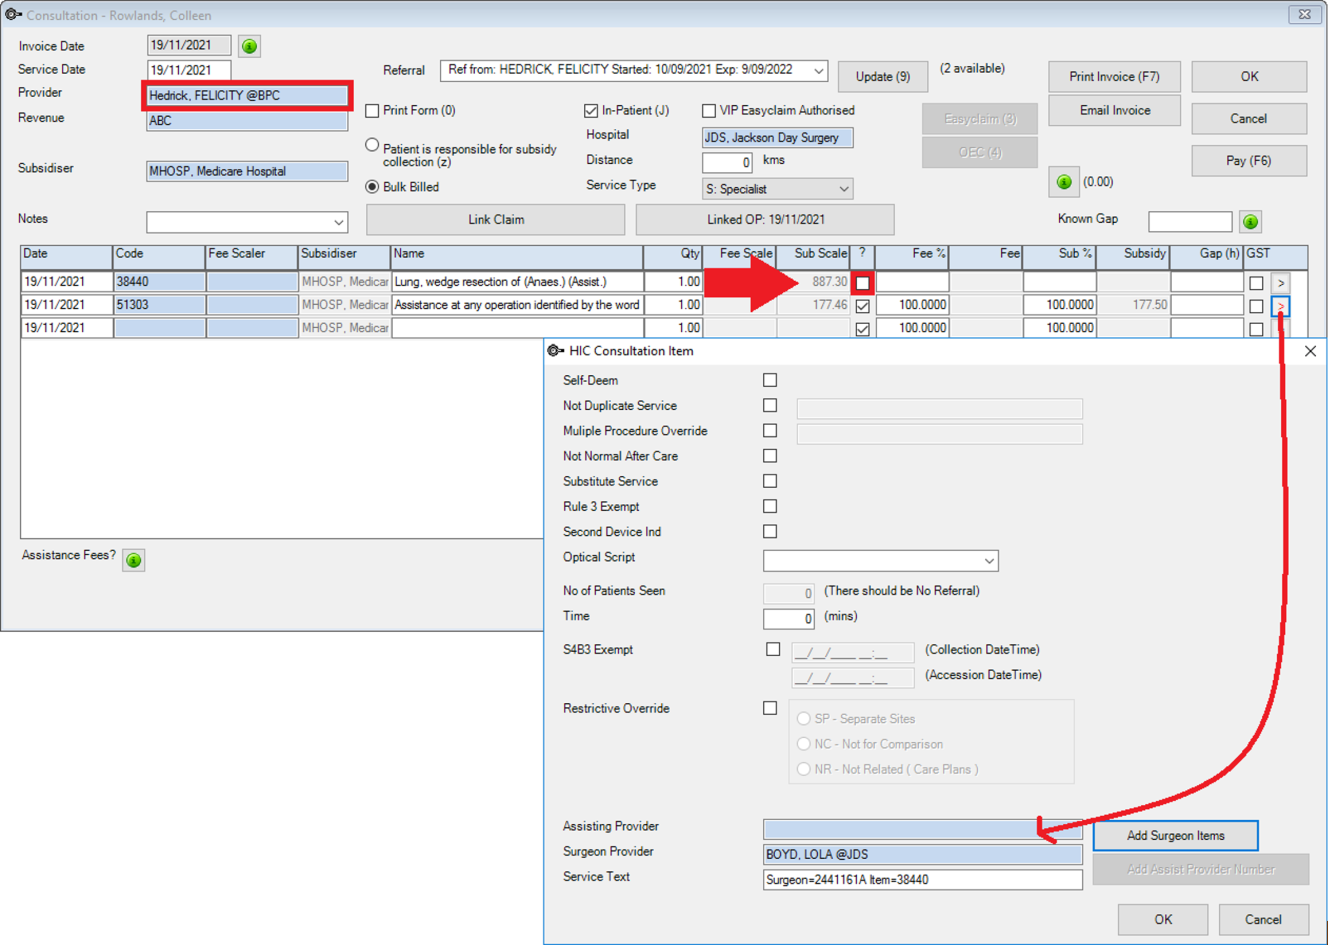Click the Distance kms field
This screenshot has width=1328, height=945.
pyautogui.click(x=727, y=162)
